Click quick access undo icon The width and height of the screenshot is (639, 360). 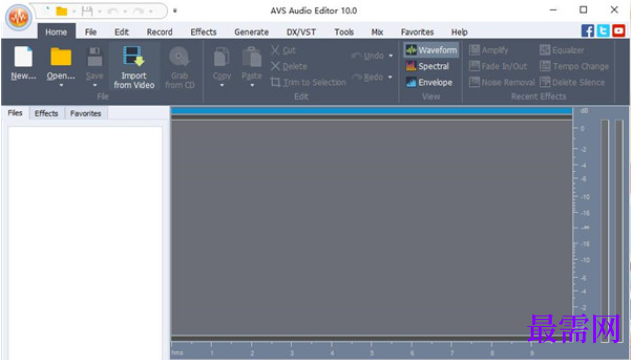tap(113, 11)
